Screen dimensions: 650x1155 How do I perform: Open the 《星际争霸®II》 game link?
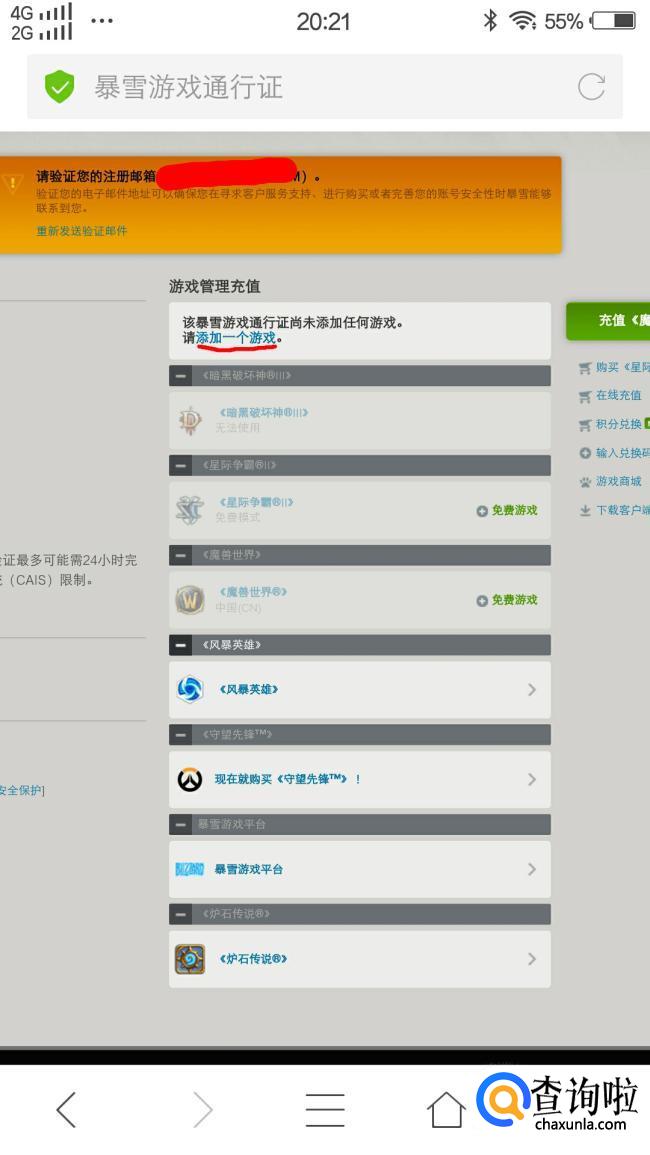click(x=256, y=502)
